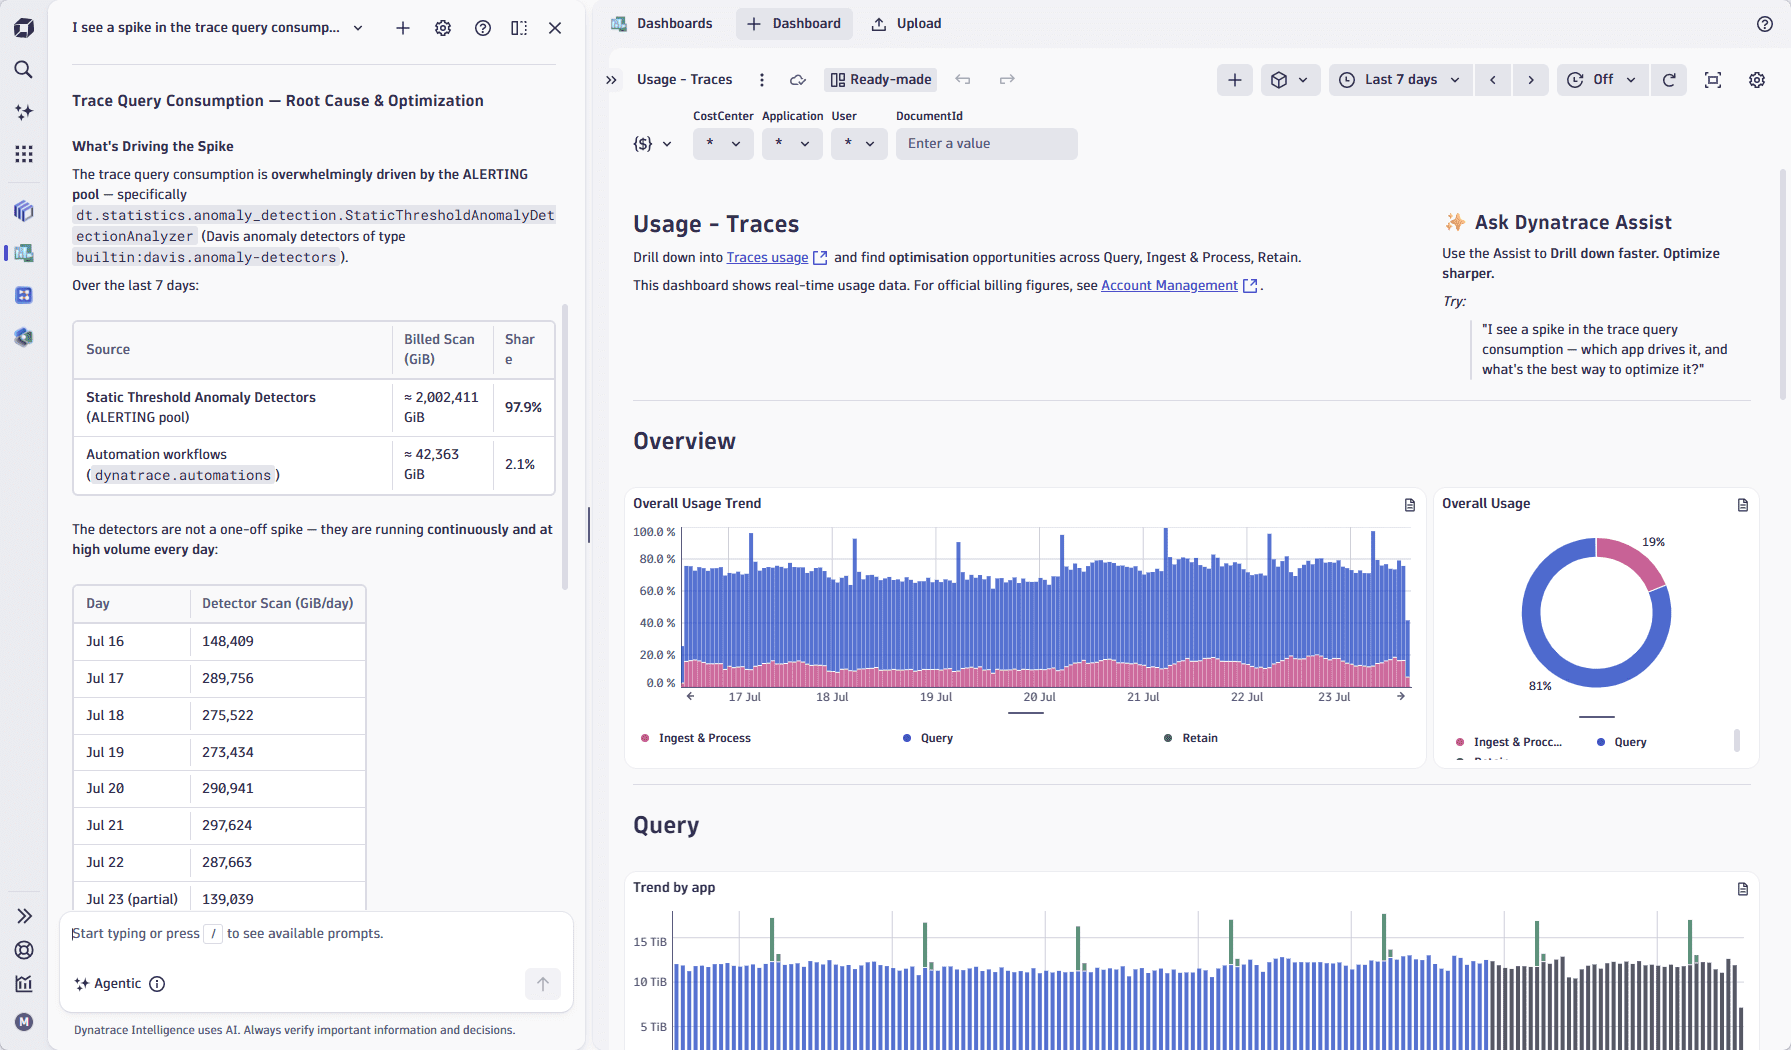Shift timeframe to previous period
This screenshot has width=1791, height=1050.
pyautogui.click(x=1493, y=80)
